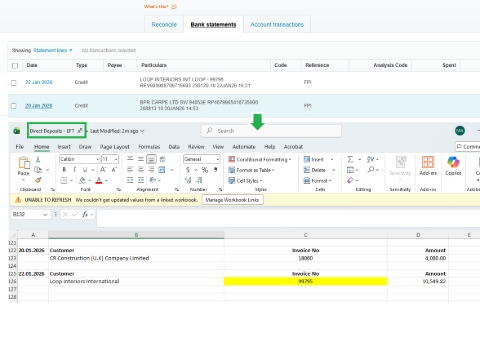Open the General number format dropdown

[x=217, y=159]
